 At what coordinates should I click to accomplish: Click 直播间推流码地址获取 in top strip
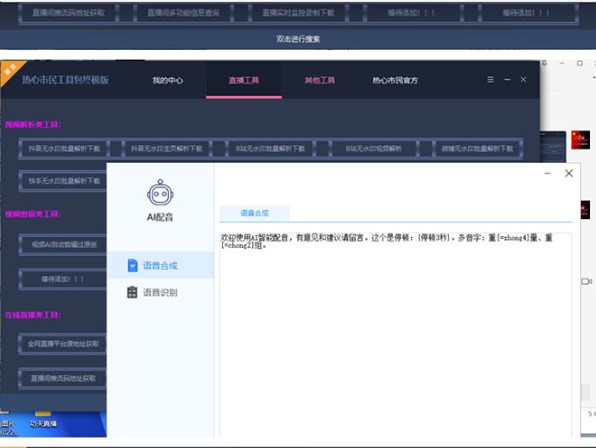pyautogui.click(x=68, y=13)
